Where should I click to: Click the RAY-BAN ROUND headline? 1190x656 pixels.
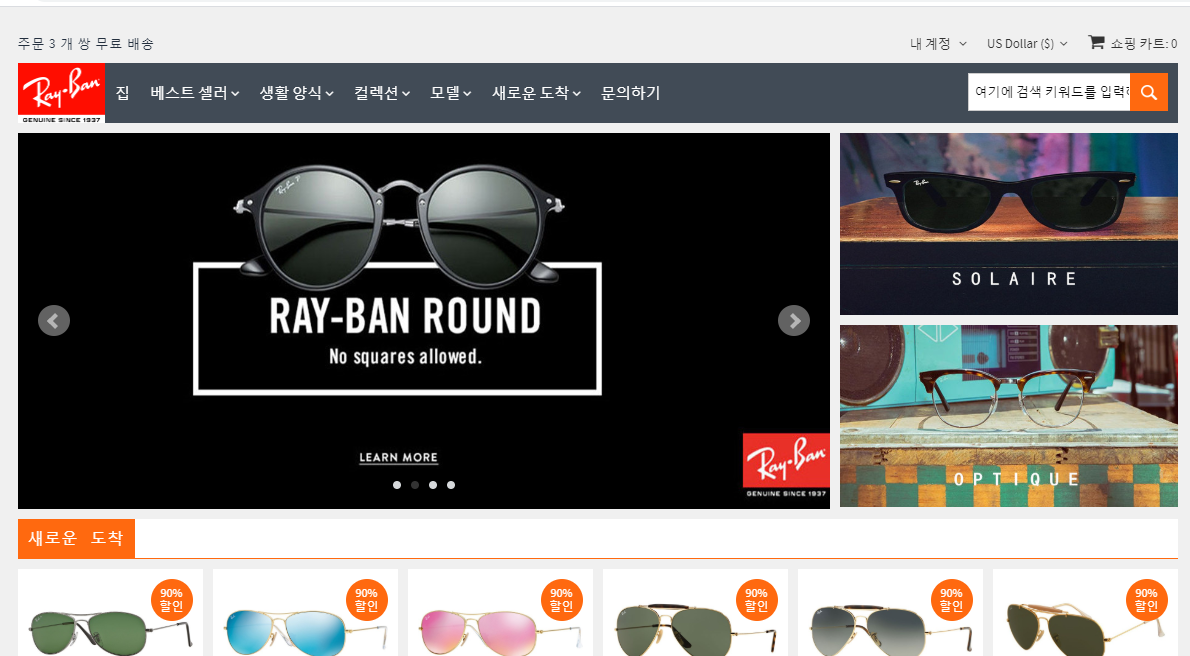click(405, 316)
